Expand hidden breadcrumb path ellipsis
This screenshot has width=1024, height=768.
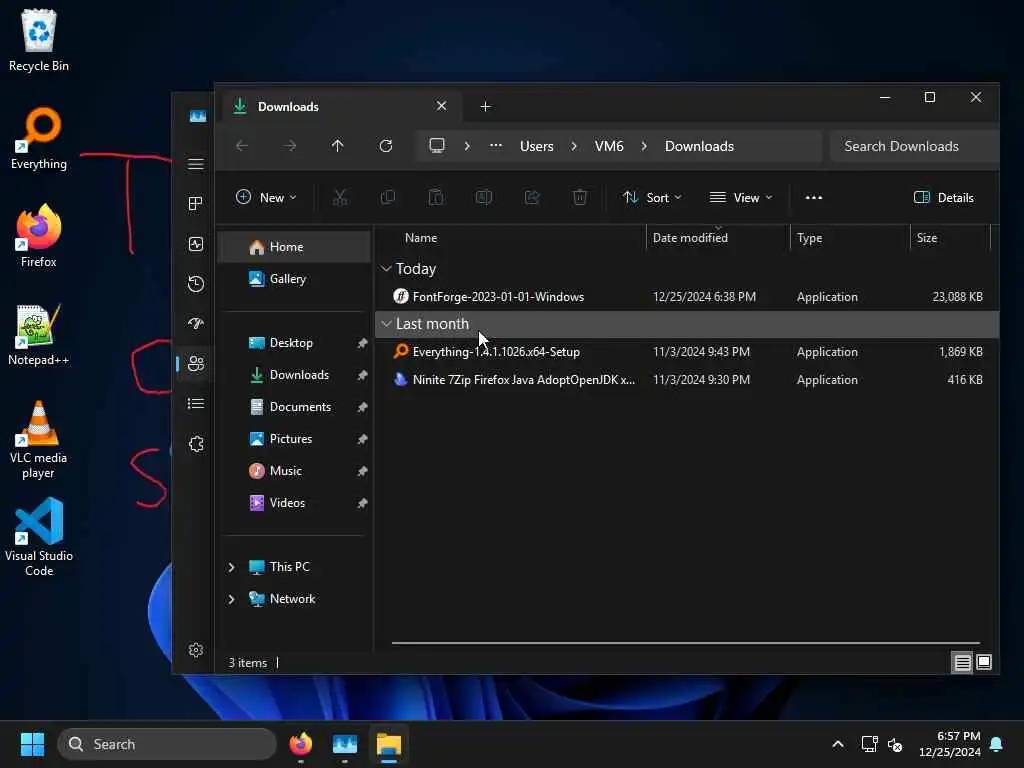[x=496, y=145]
